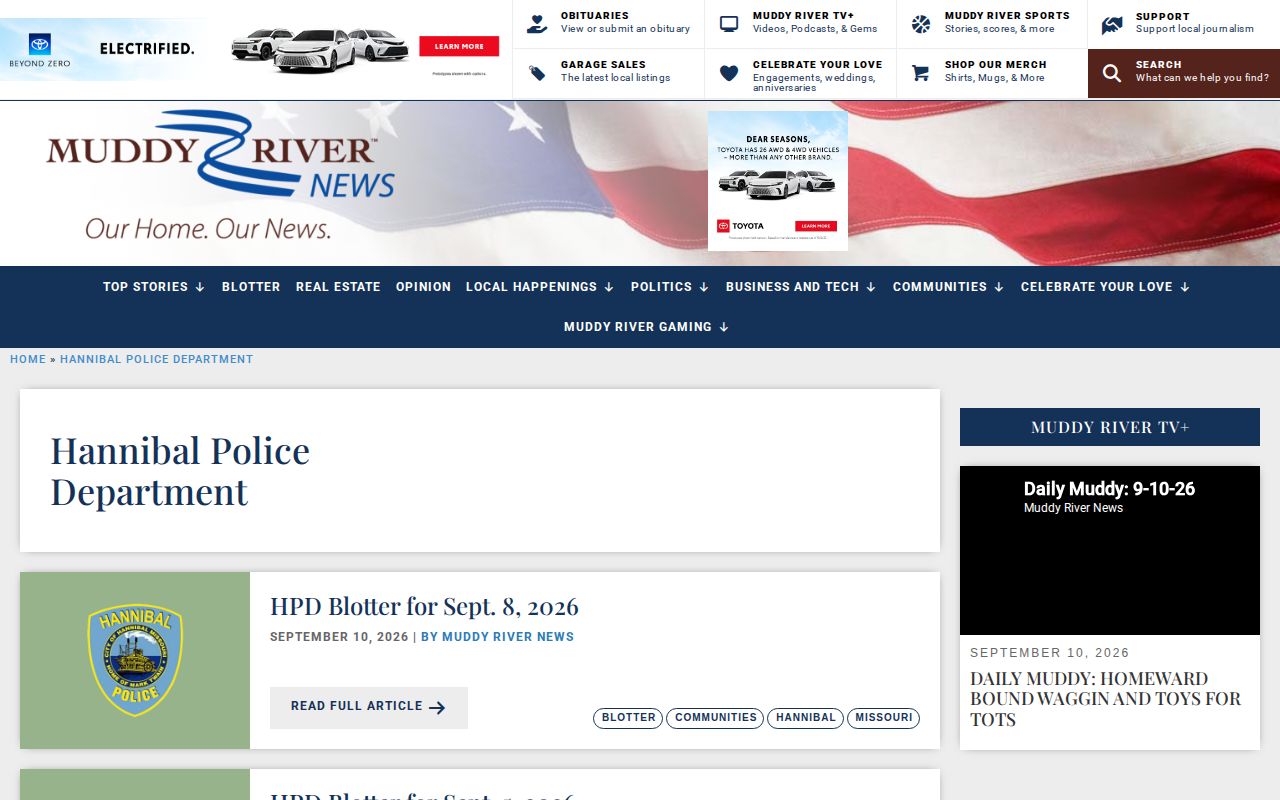Expand the Celebrate Your Love nav dropdown arrow
Viewport: 1280px width, 800px height.
tap(1185, 287)
